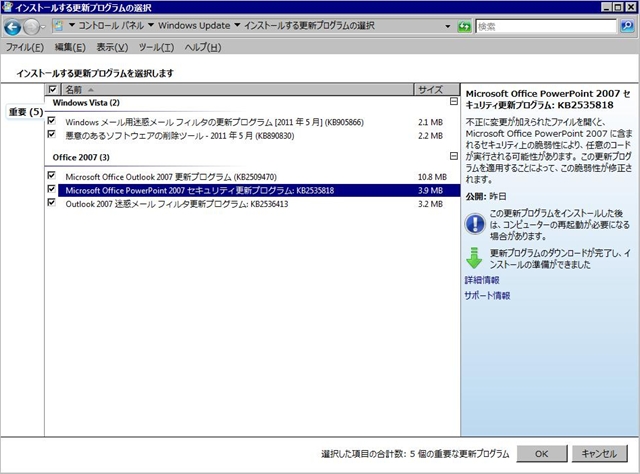
Task: Click コントロール パネル in the breadcrumb
Action: pyautogui.click(x=111, y=25)
